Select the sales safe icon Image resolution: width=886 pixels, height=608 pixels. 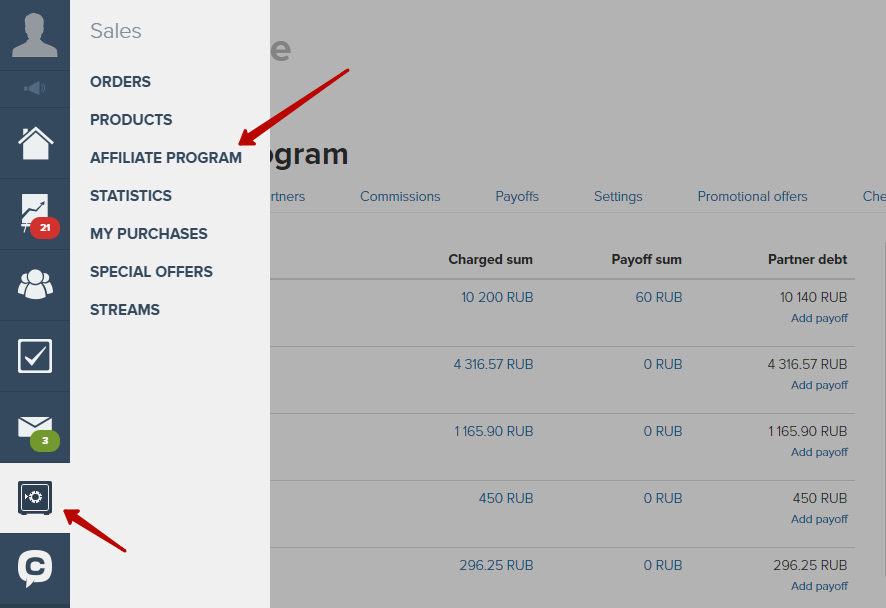[x=35, y=498]
